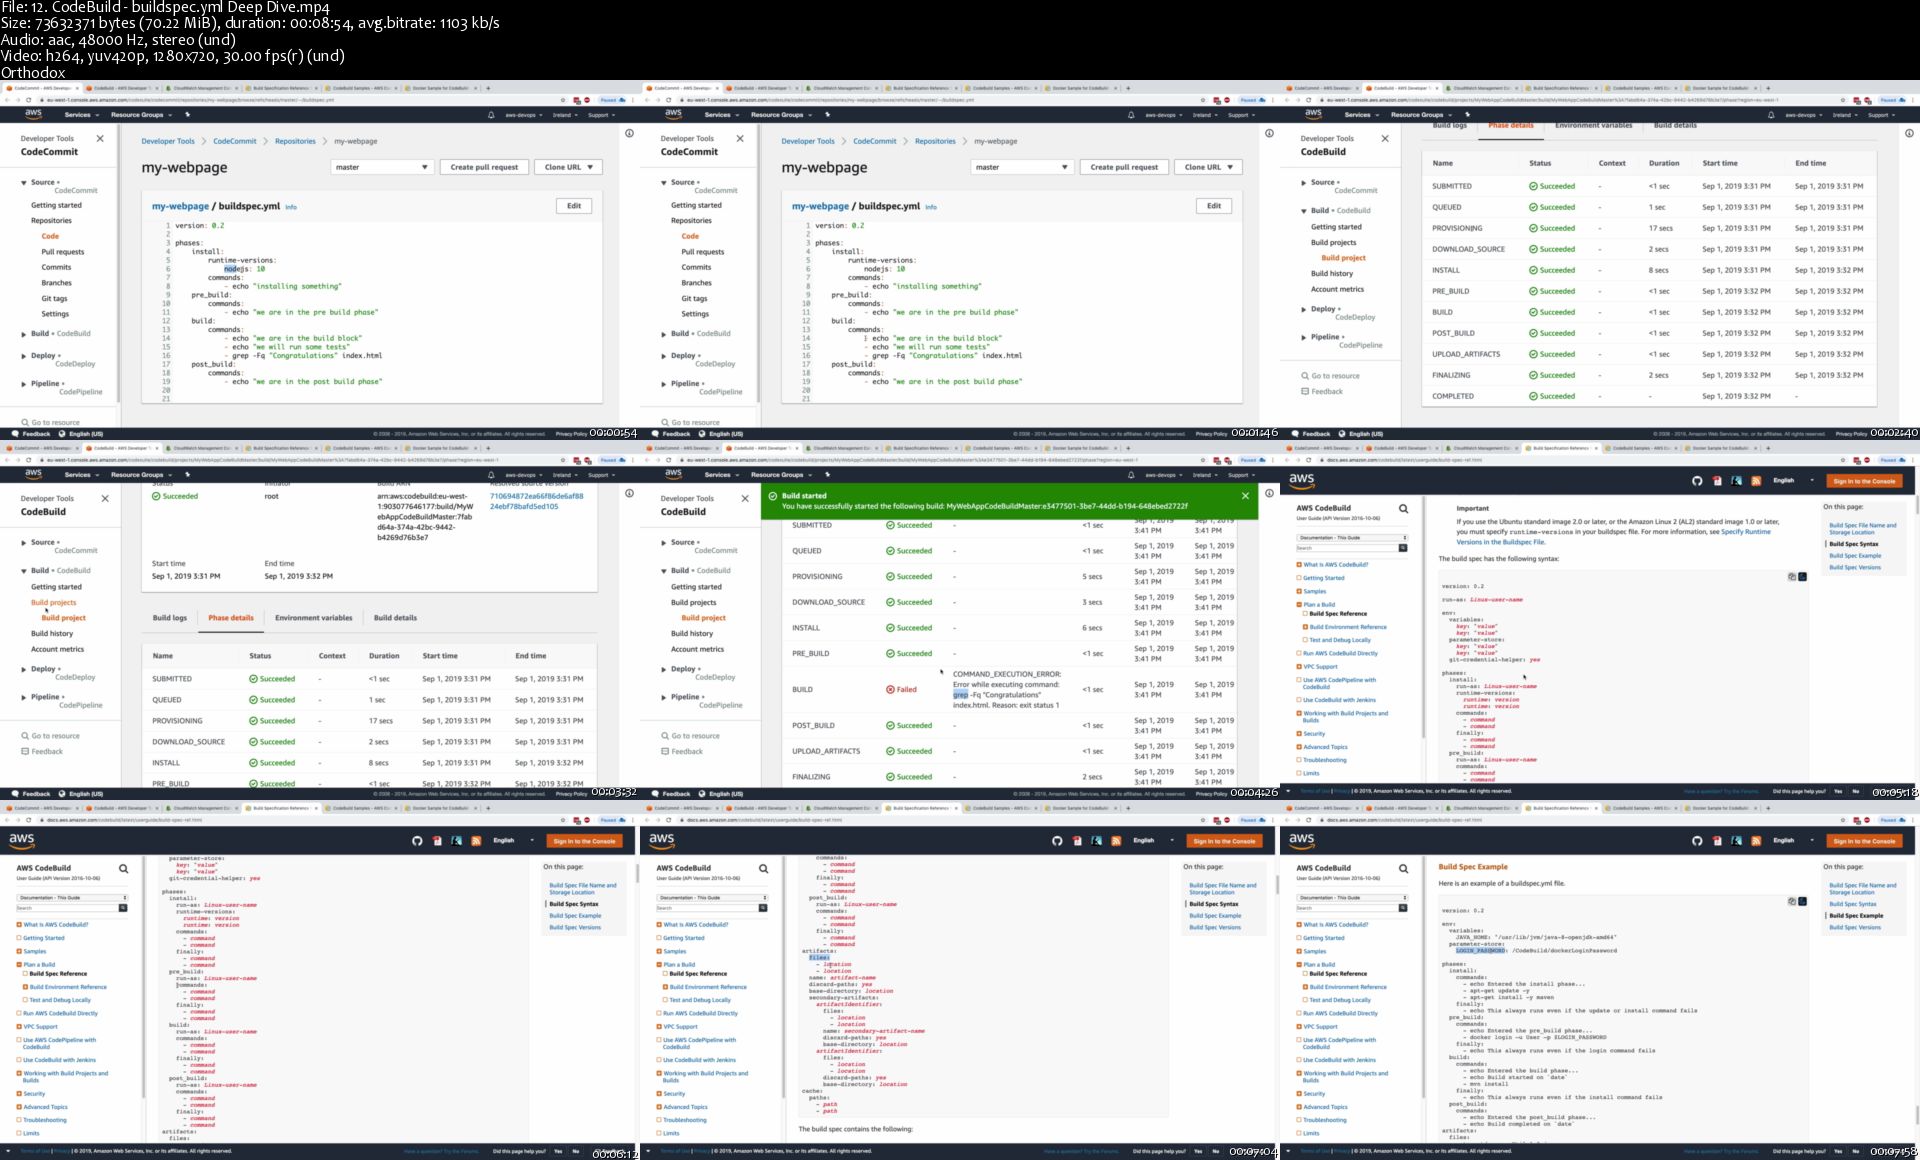The image size is (1920, 1160).
Task: Switch to the Build logs tab, 00:03:32 frame
Action: [170, 618]
